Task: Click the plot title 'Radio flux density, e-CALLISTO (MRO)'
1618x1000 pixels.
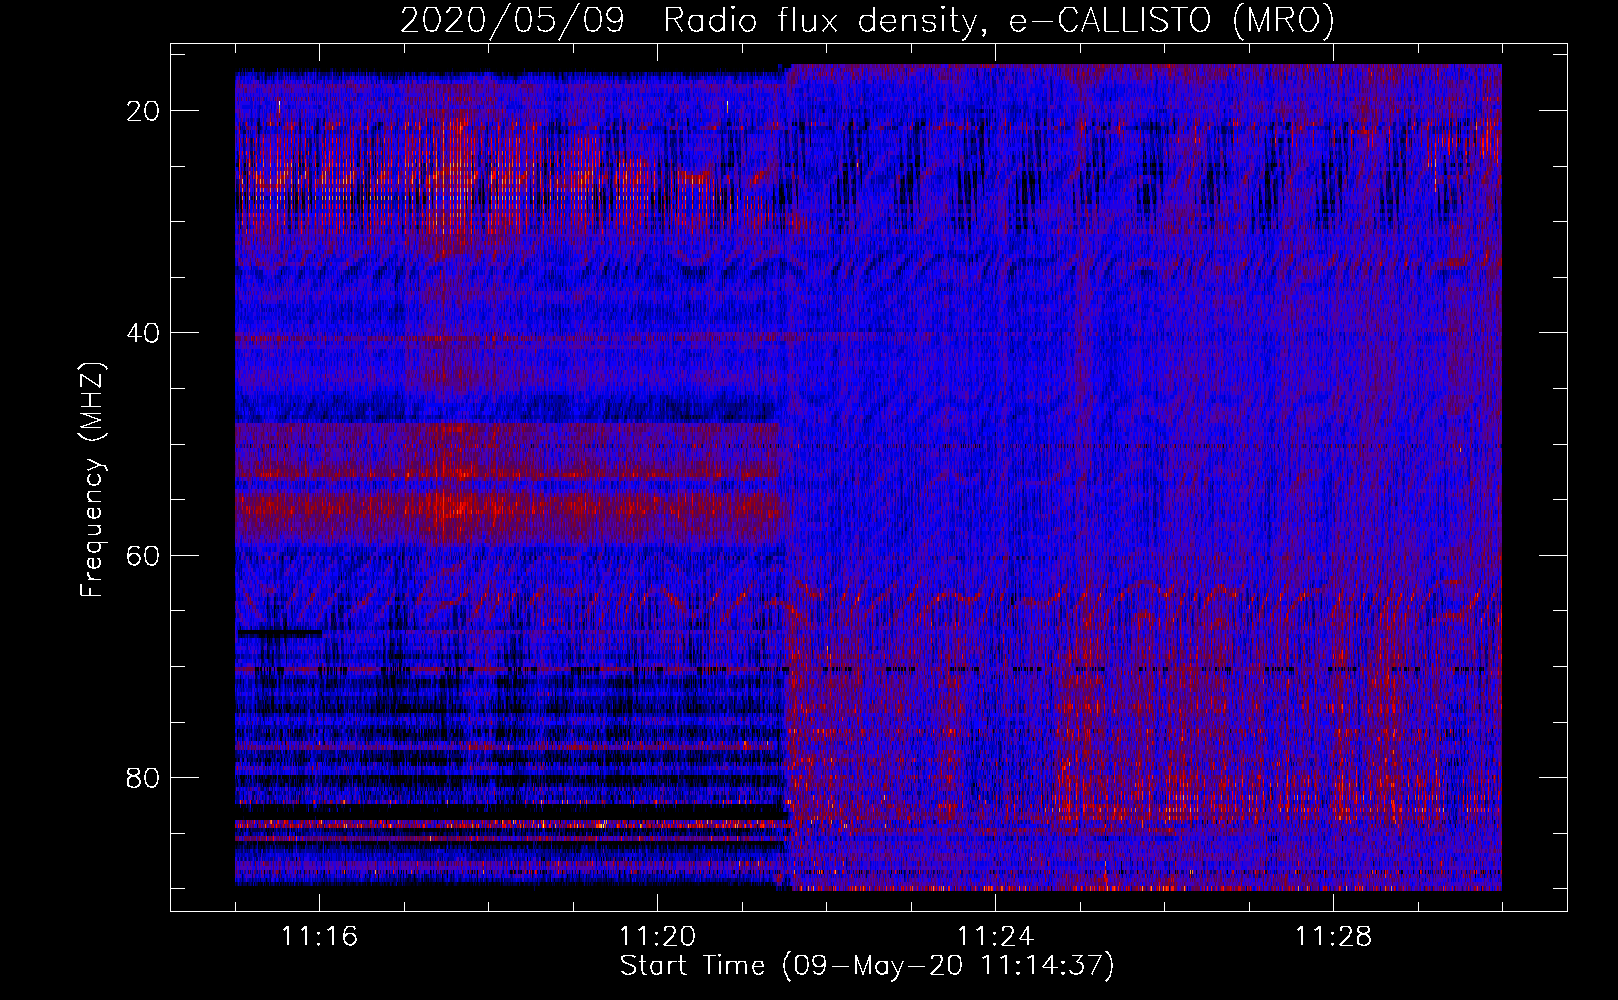Action: pos(999,20)
